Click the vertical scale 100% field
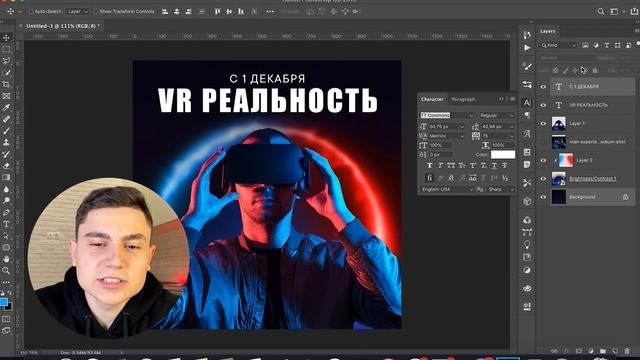Screen dimensions: 640x360 point(440,145)
